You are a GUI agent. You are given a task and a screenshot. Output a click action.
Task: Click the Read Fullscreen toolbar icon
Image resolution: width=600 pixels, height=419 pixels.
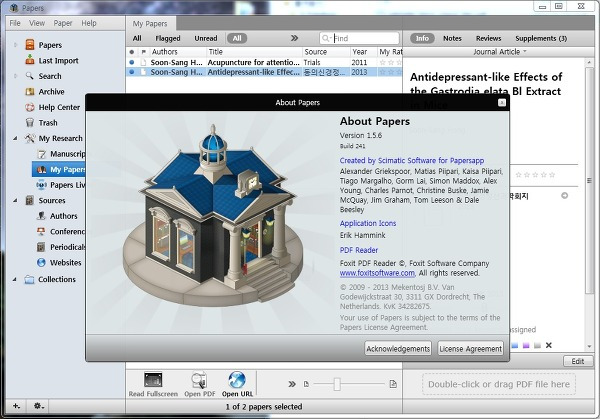pyautogui.click(x=153, y=380)
